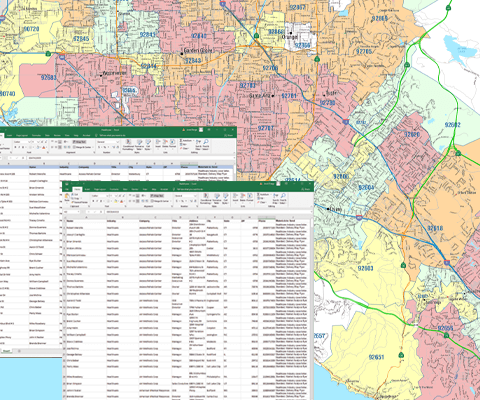Click the formula bar in front Excel window
Screen dimensions: 480x400
pos(207,212)
